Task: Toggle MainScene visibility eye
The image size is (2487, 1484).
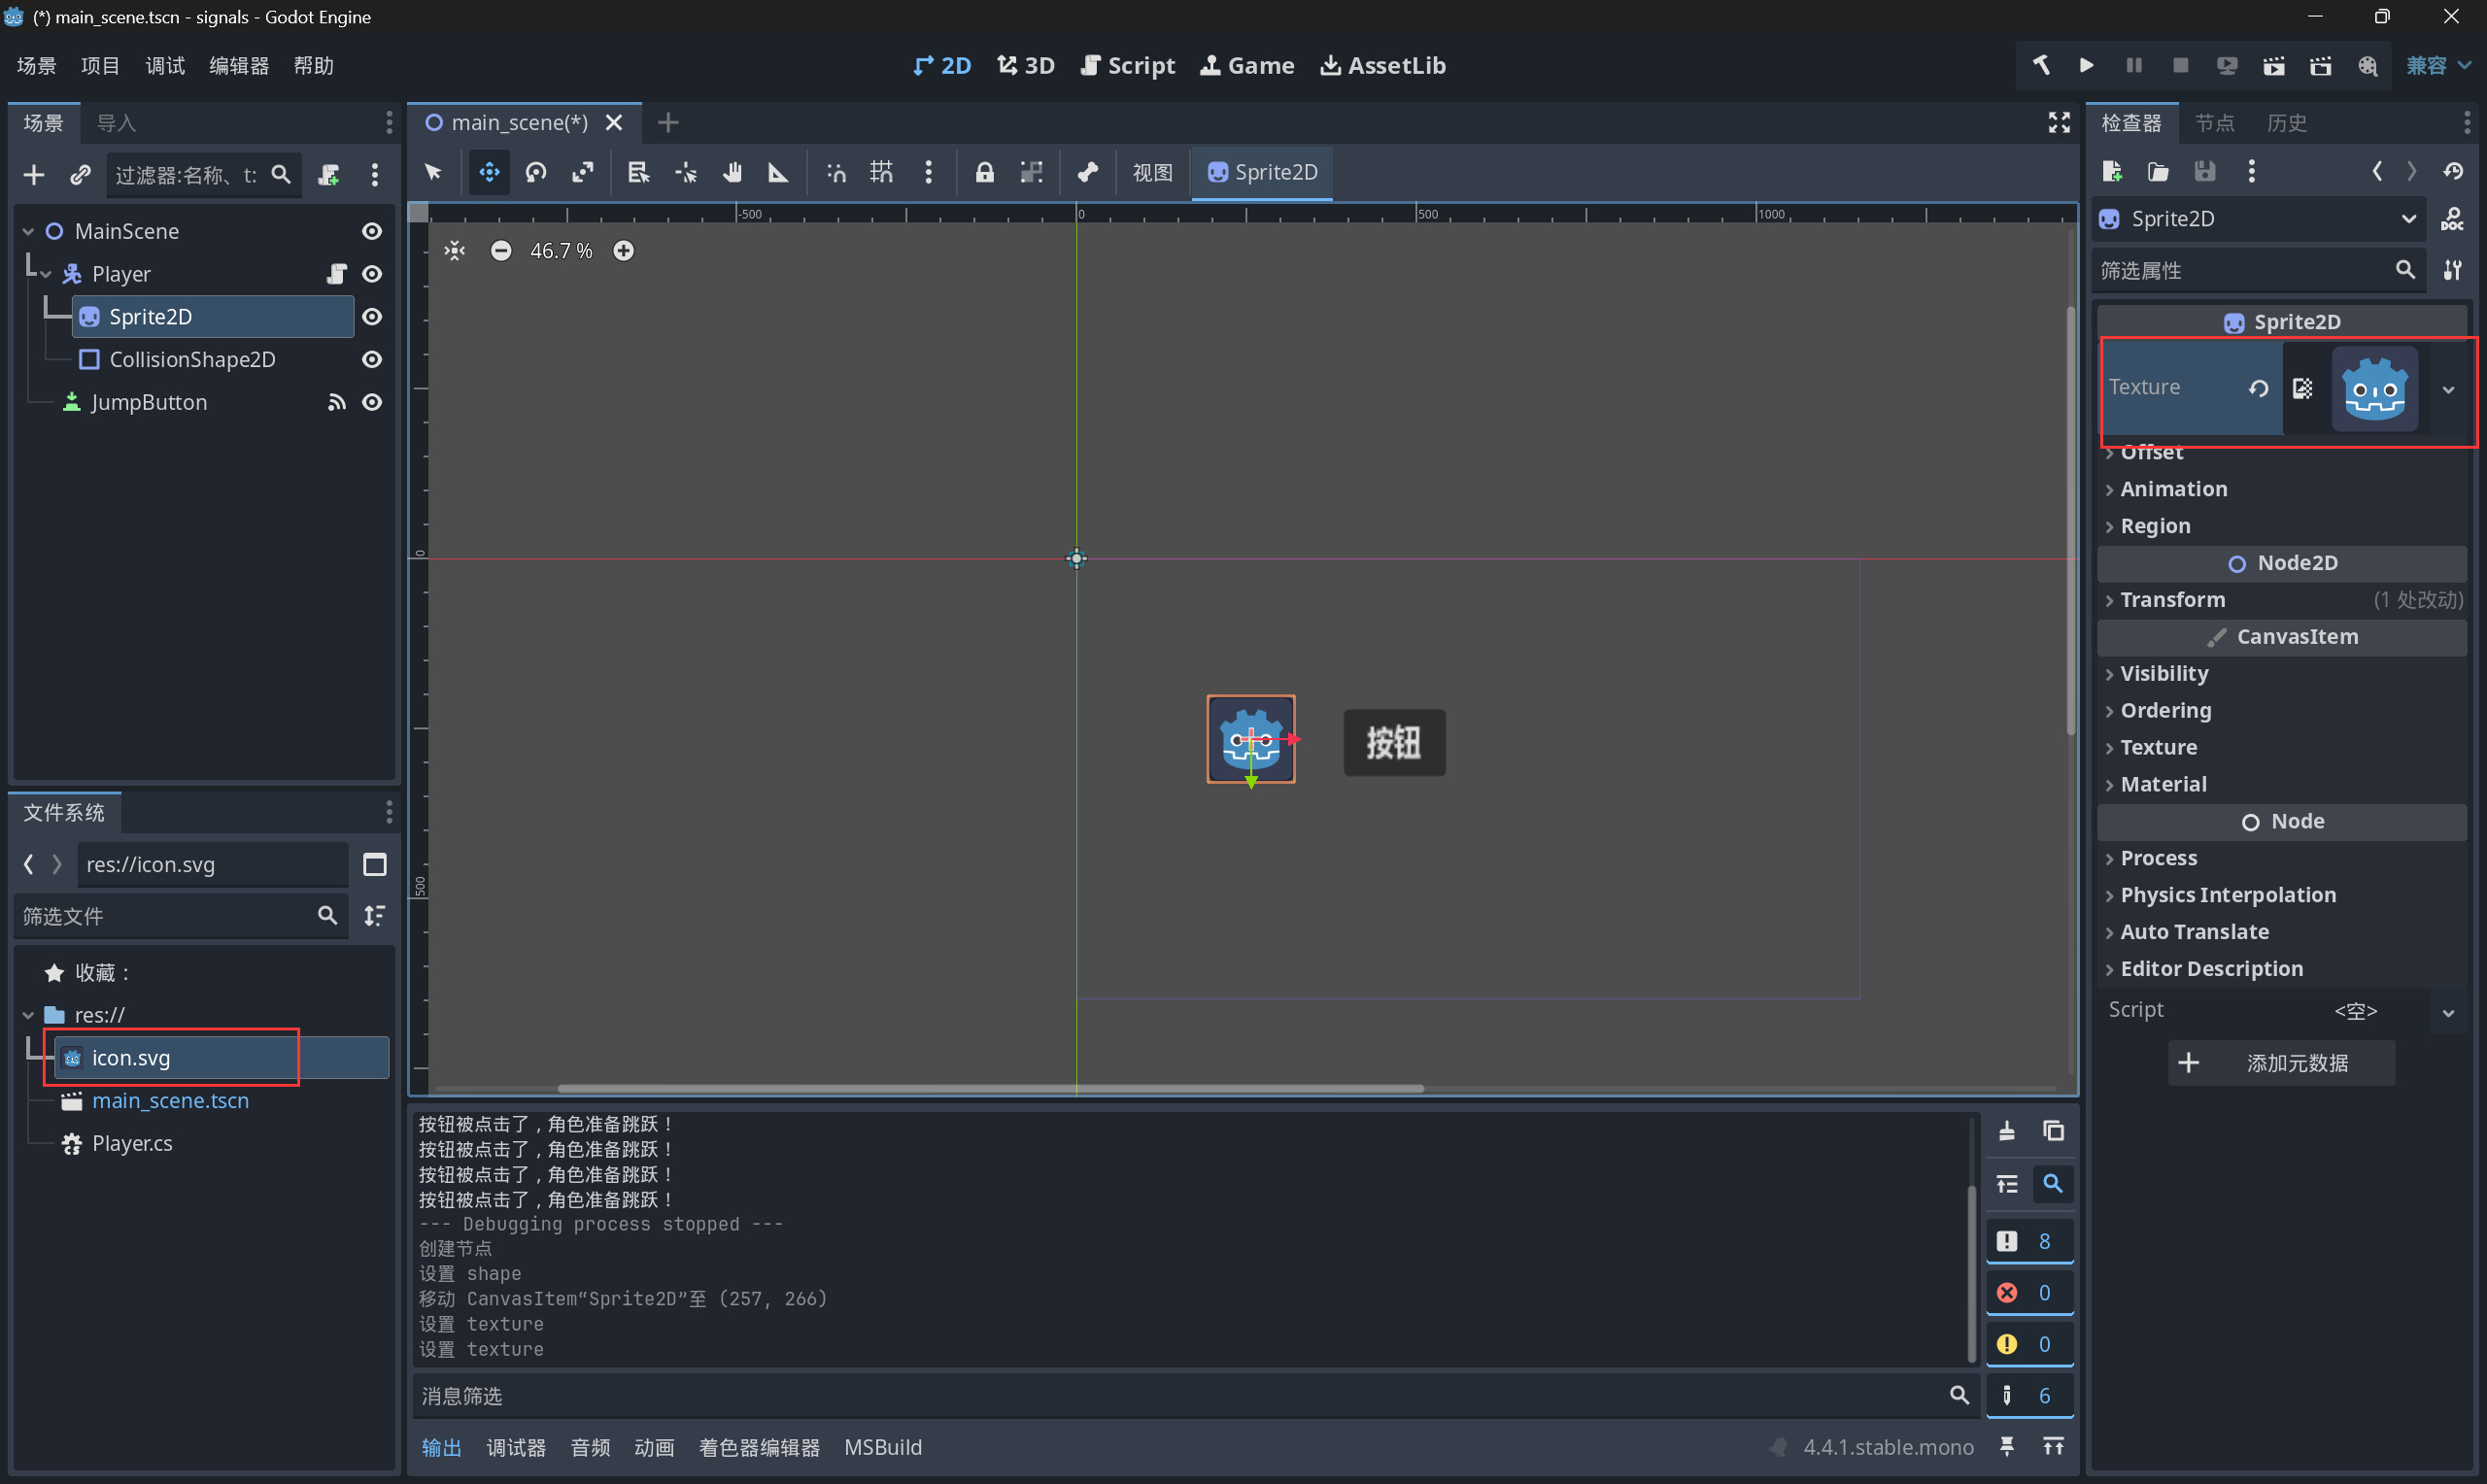Action: (372, 232)
